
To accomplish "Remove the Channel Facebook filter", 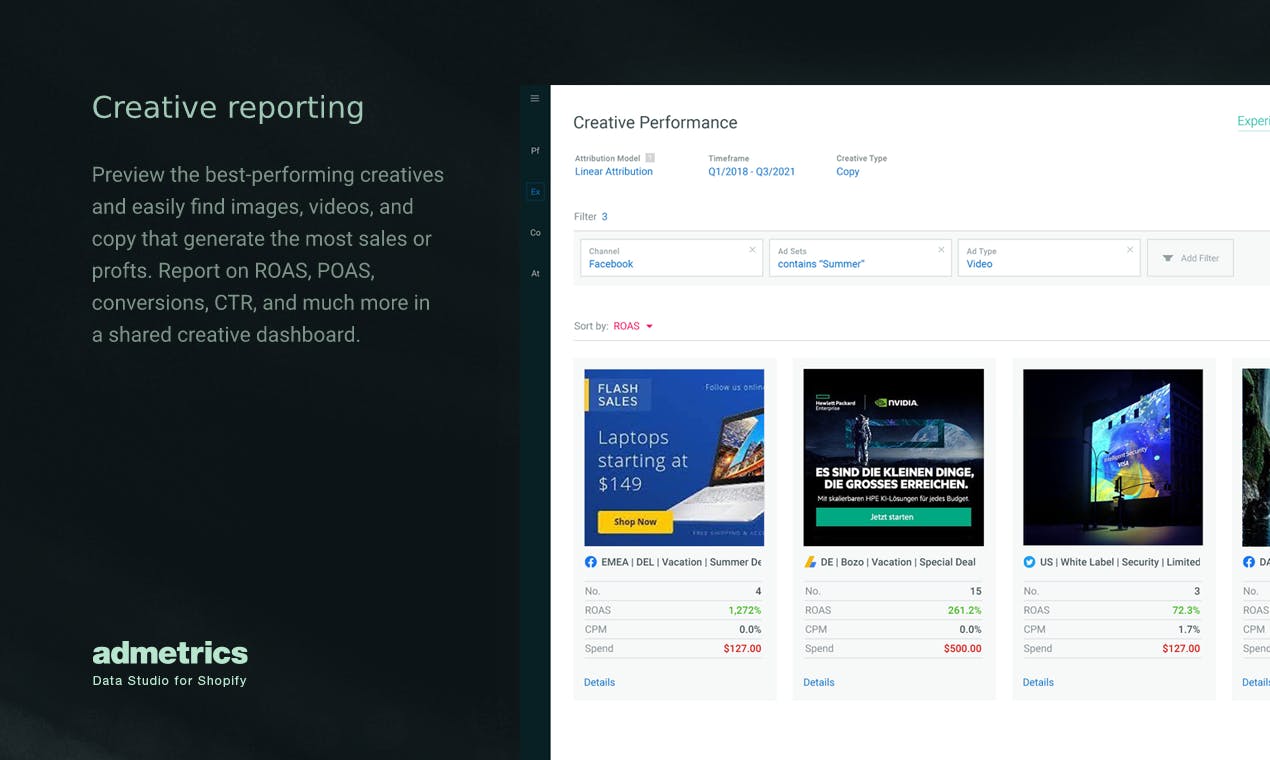I will click(753, 250).
